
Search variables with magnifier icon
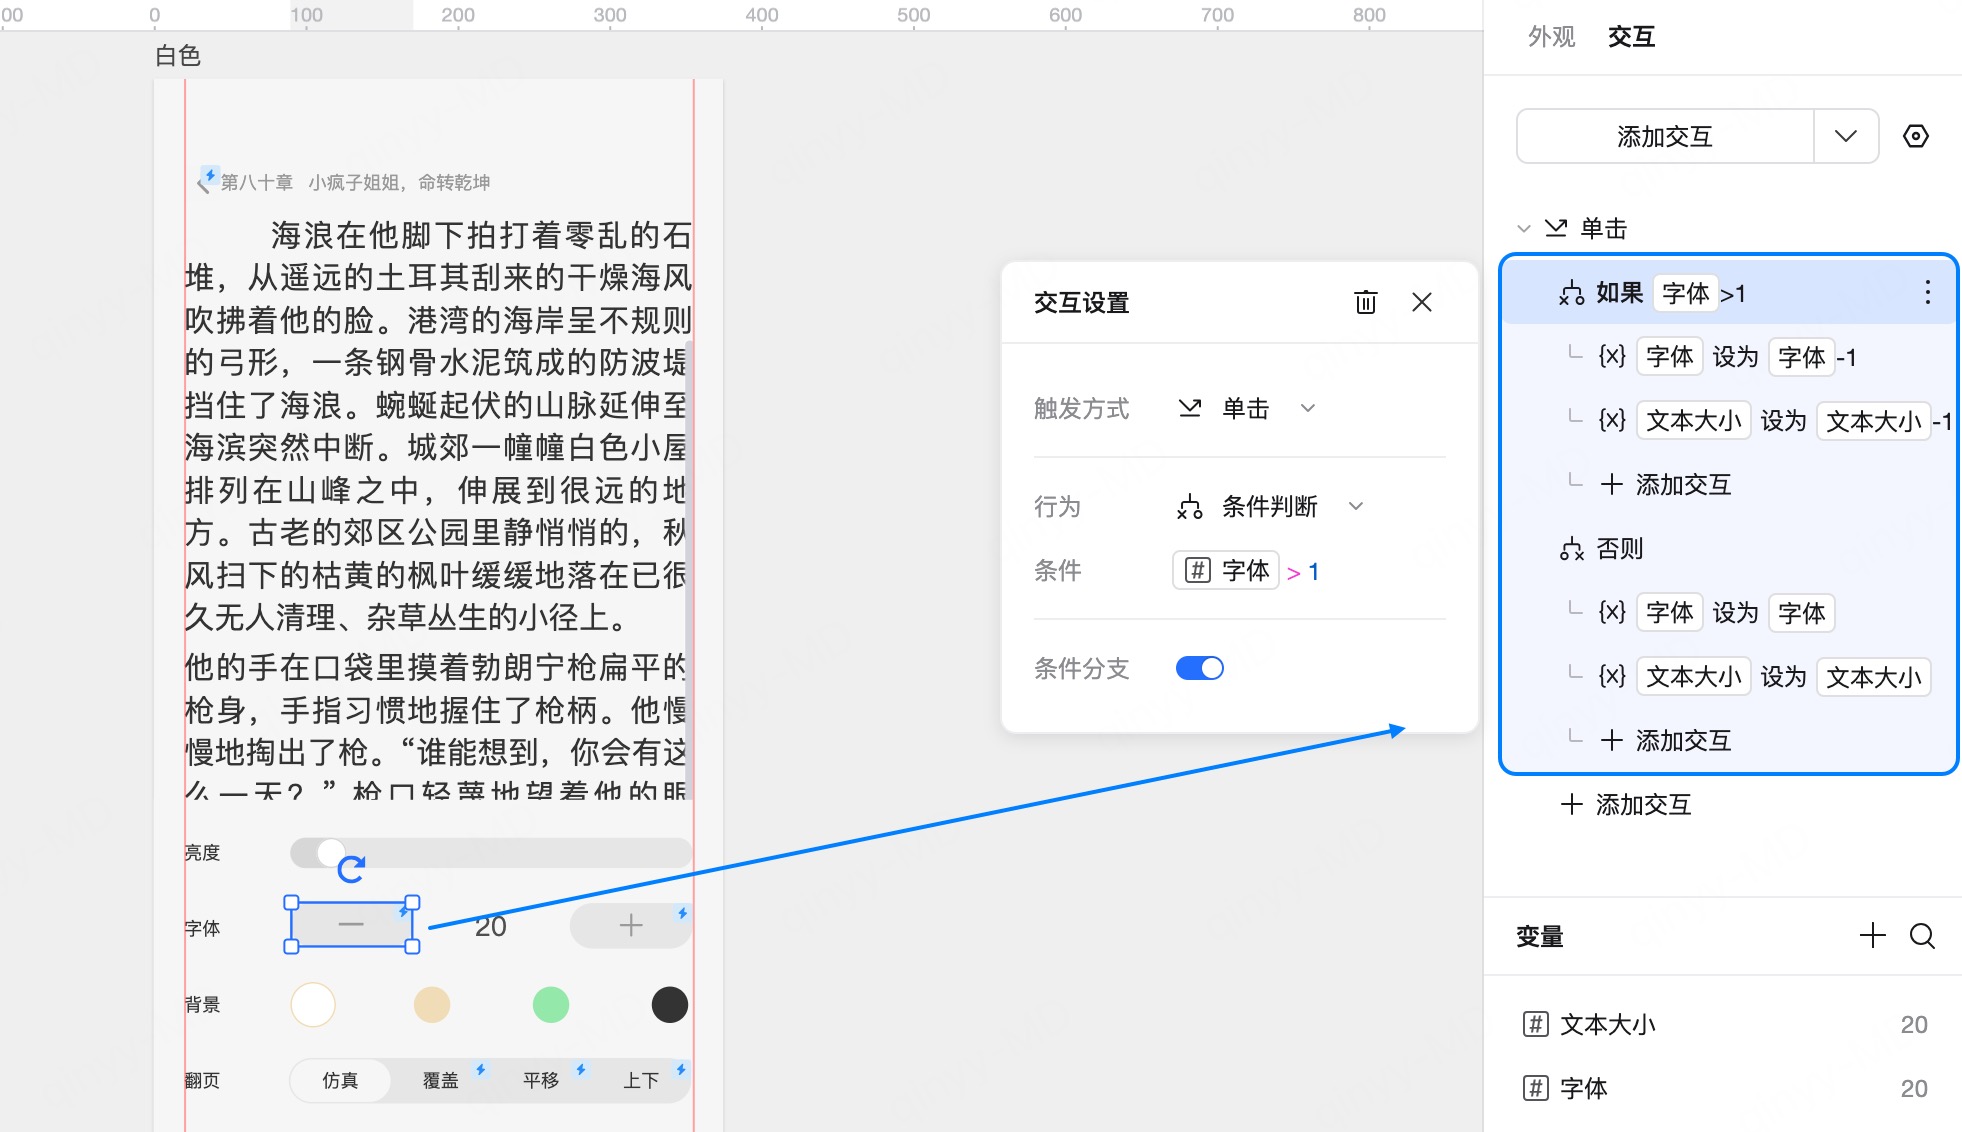pos(1922,936)
